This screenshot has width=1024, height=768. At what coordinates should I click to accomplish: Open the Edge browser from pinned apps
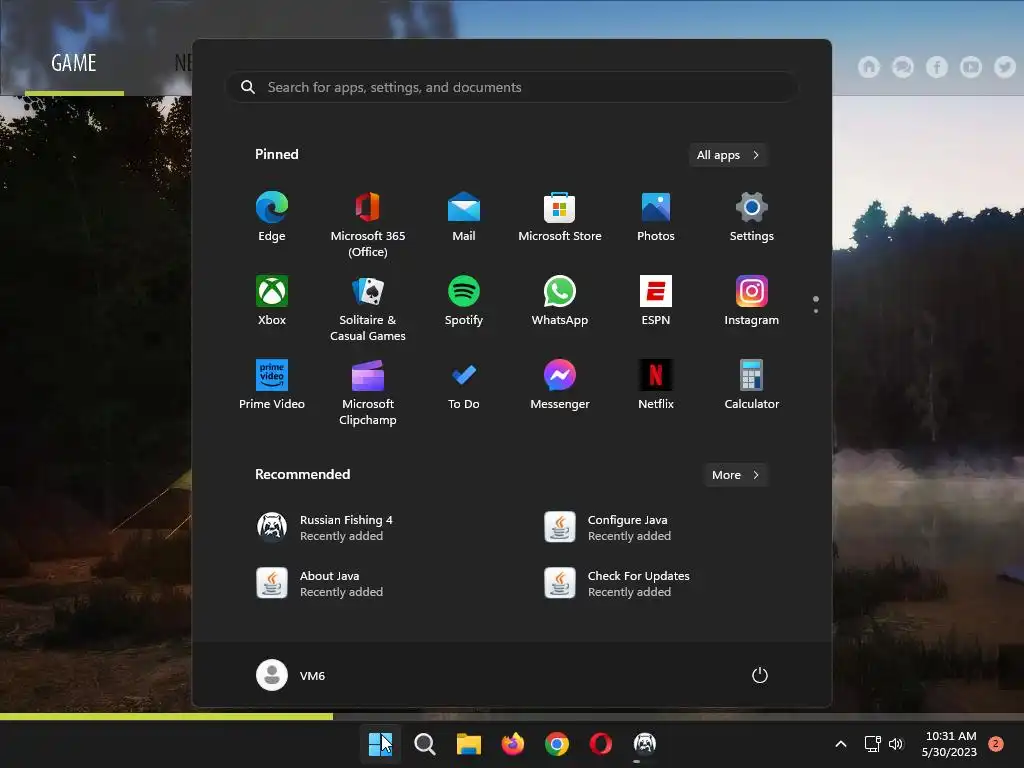coord(272,217)
